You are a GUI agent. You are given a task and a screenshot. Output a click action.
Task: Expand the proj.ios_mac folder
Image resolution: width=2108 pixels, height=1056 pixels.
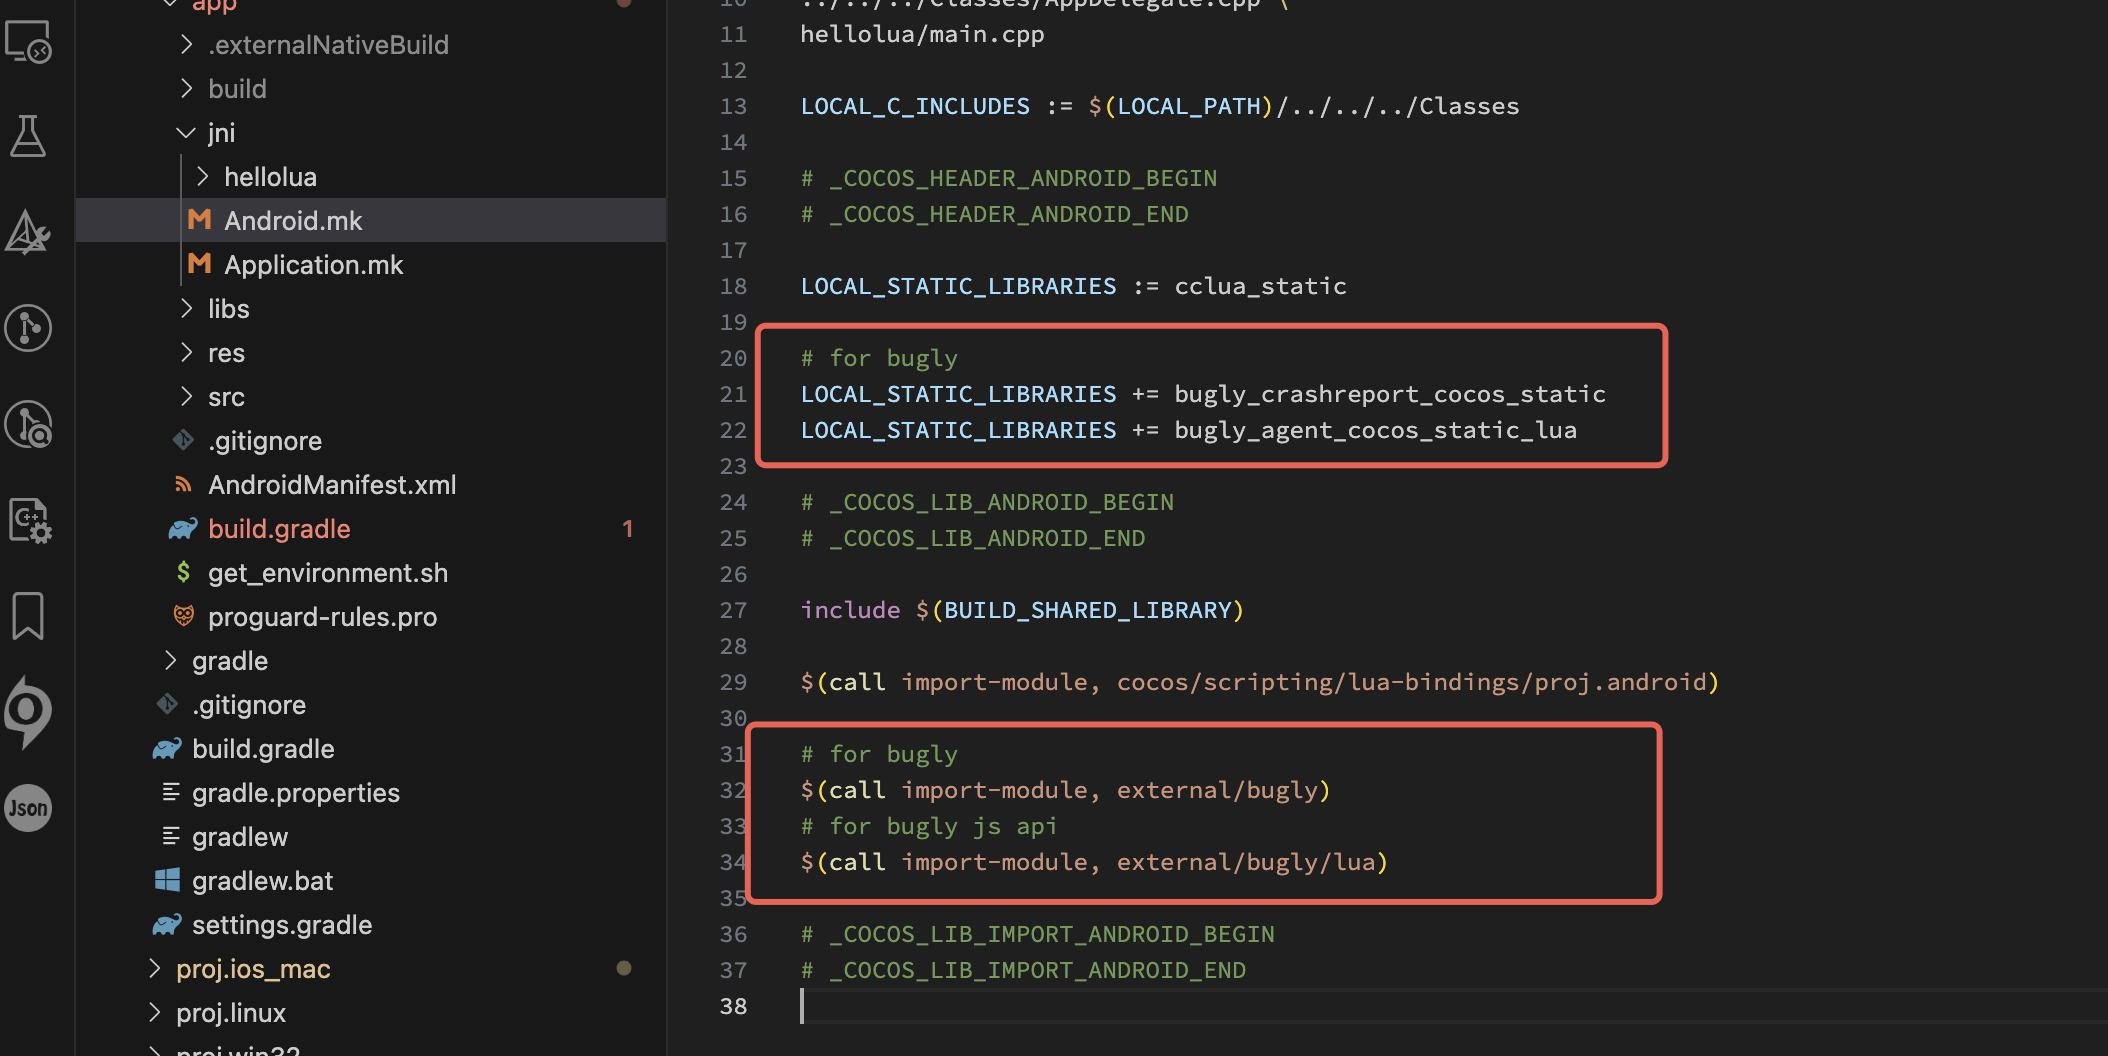pyautogui.click(x=154, y=968)
